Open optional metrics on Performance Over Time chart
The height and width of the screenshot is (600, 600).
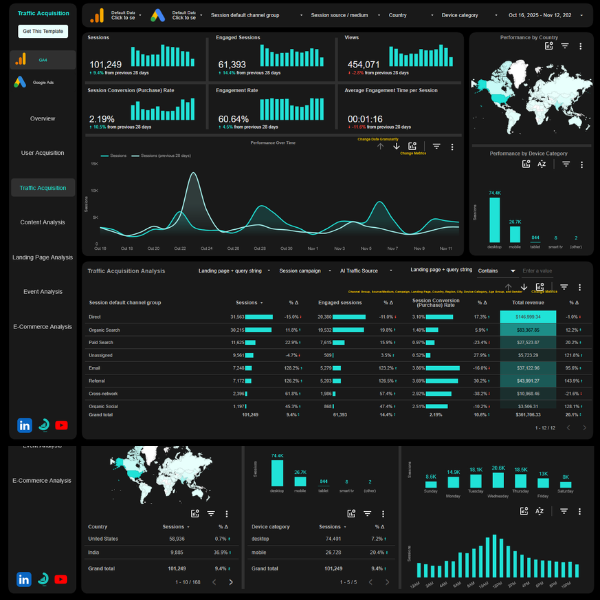pyautogui.click(x=412, y=146)
